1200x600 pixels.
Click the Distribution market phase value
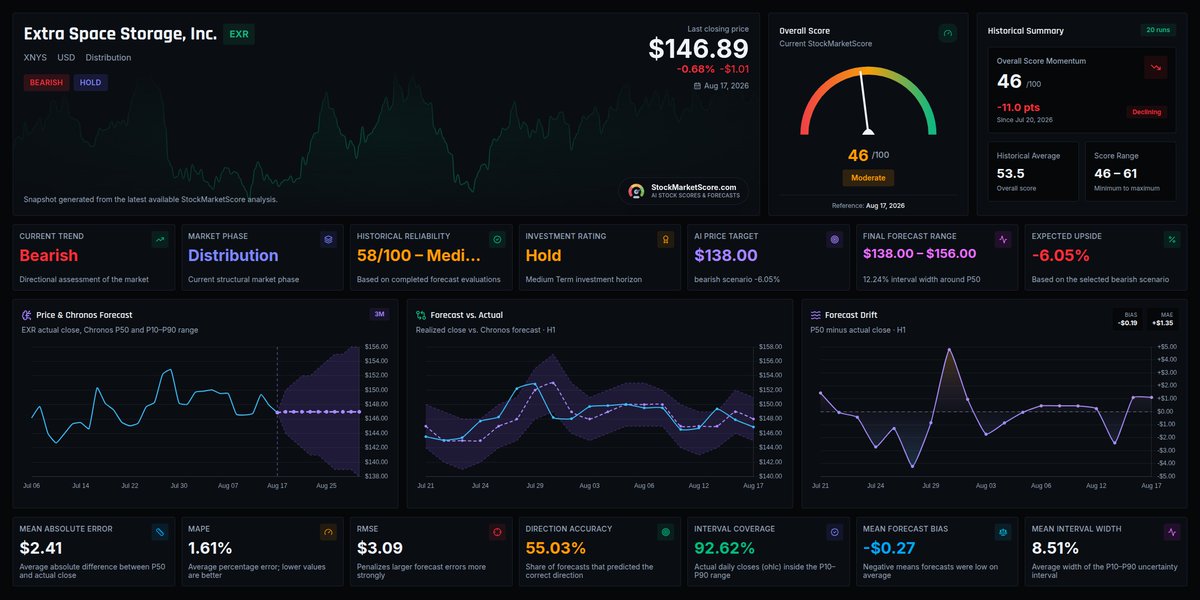(233, 256)
